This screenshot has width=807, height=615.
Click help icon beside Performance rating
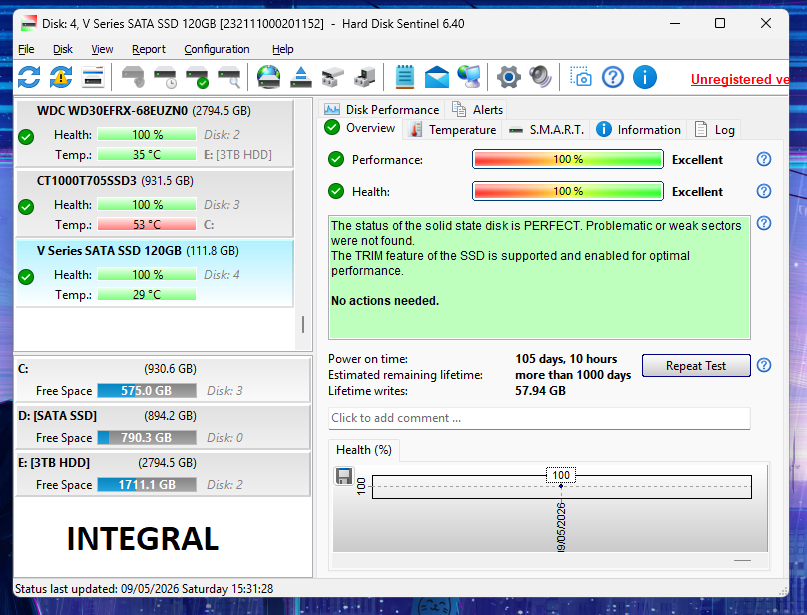pos(764,159)
